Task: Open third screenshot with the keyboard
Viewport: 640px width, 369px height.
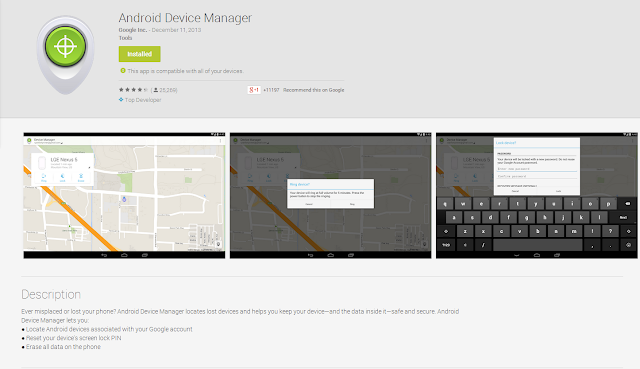Action: click(x=536, y=195)
